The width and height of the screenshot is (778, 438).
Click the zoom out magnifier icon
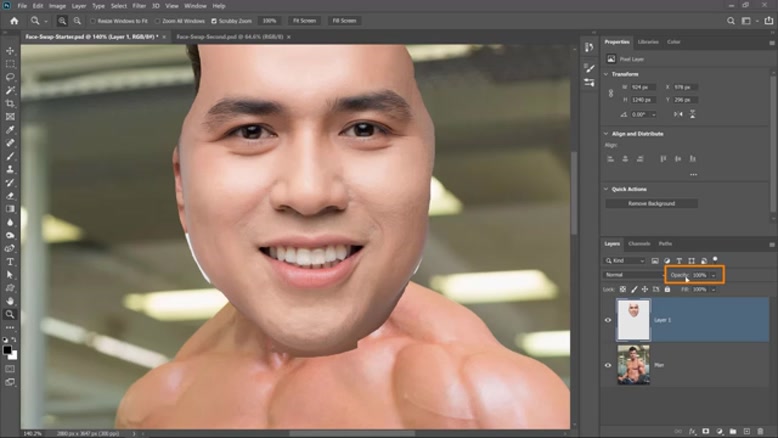click(x=77, y=20)
